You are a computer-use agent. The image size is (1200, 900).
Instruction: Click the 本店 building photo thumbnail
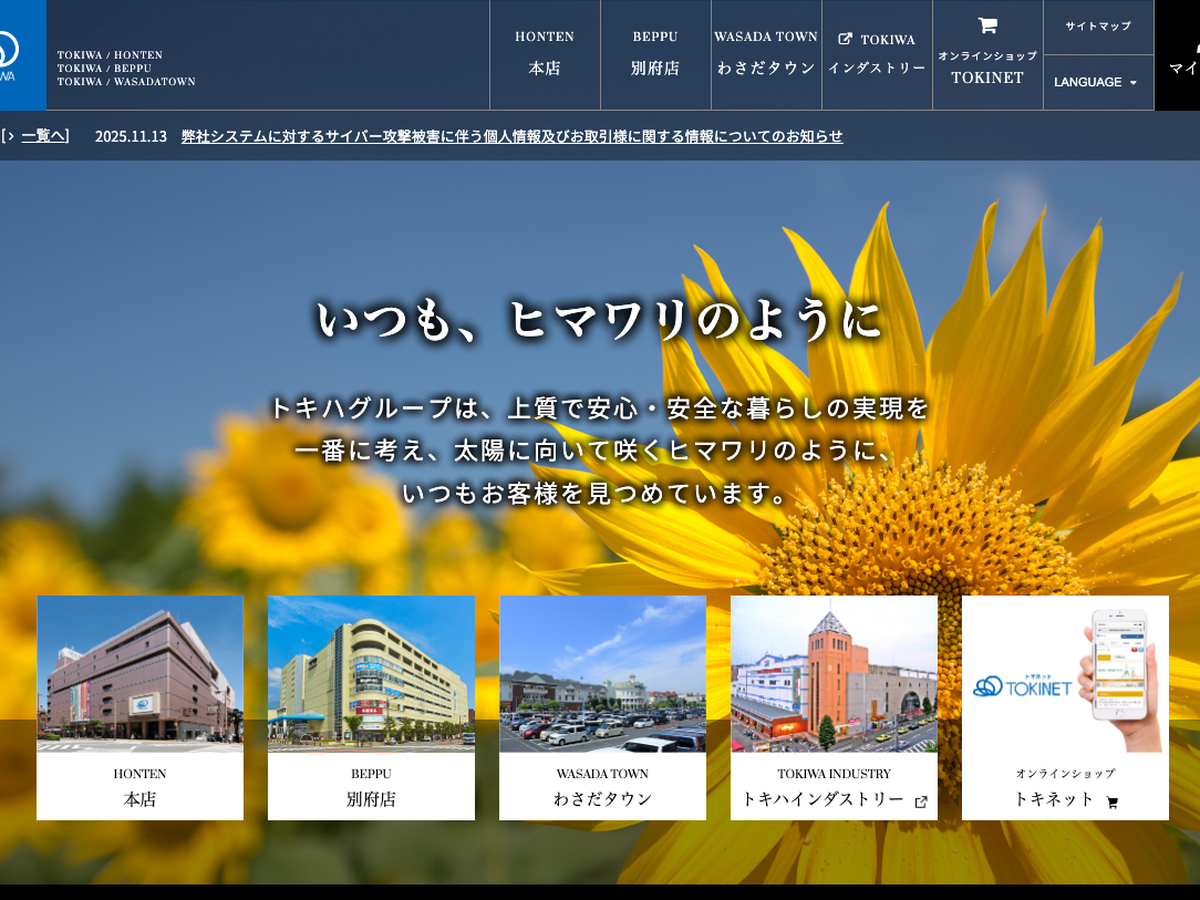pyautogui.click(x=140, y=674)
